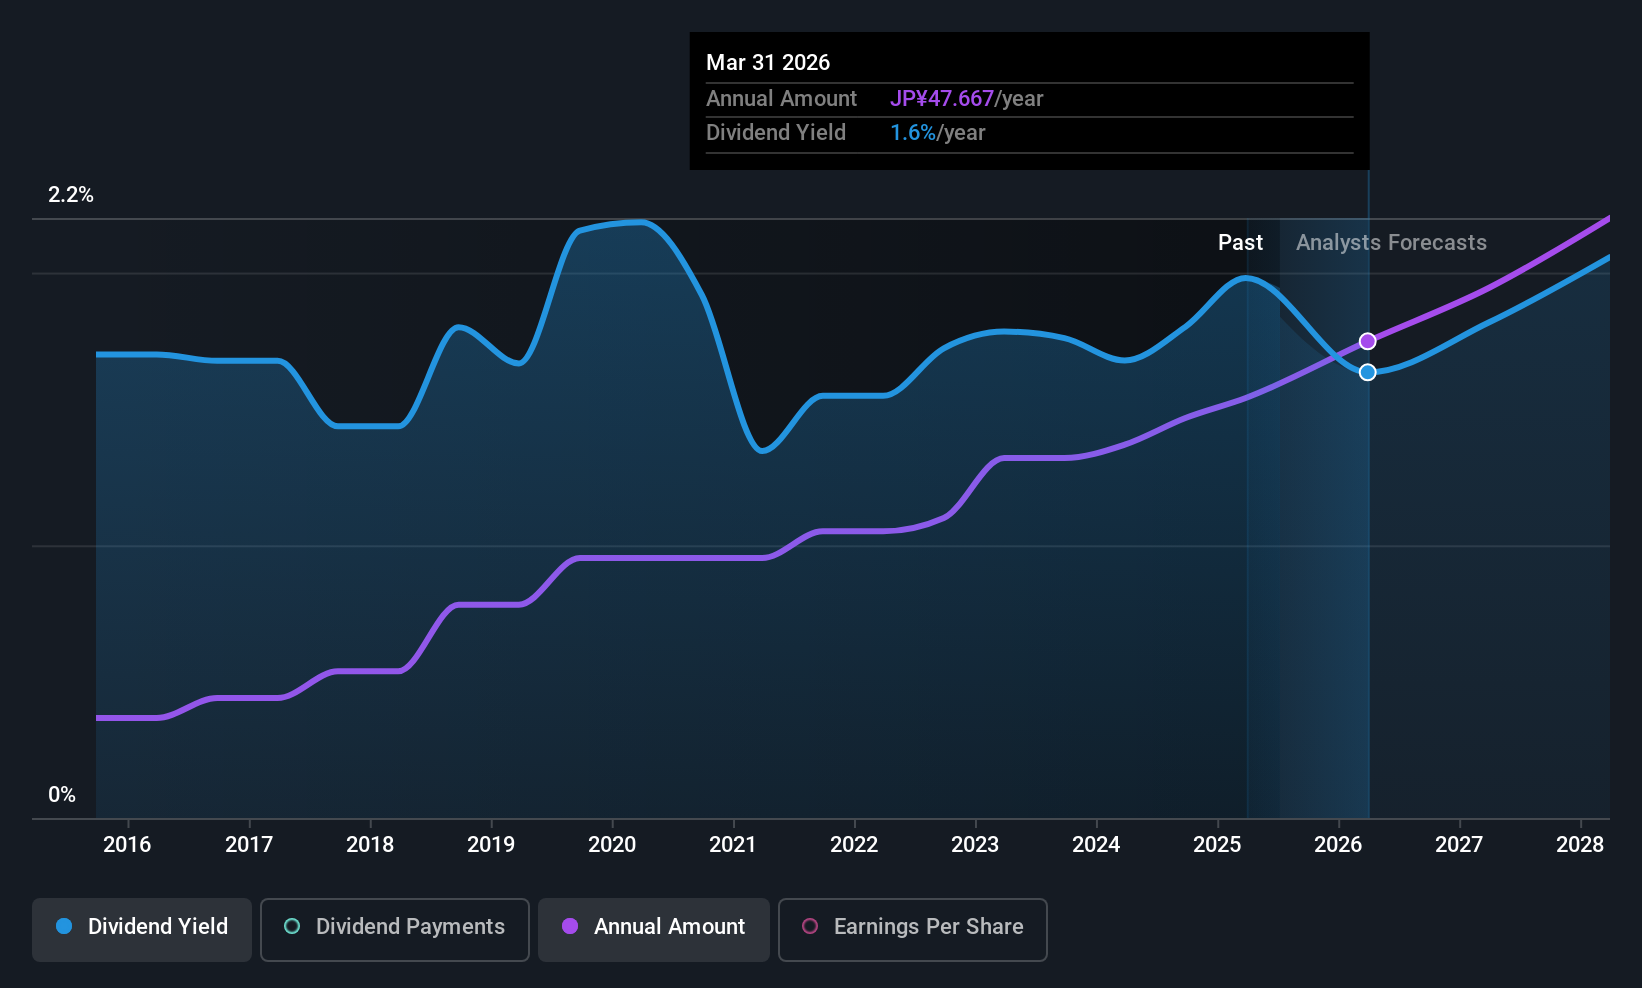The height and width of the screenshot is (988, 1642).
Task: Select the 2024 x-axis label
Action: (x=1096, y=845)
